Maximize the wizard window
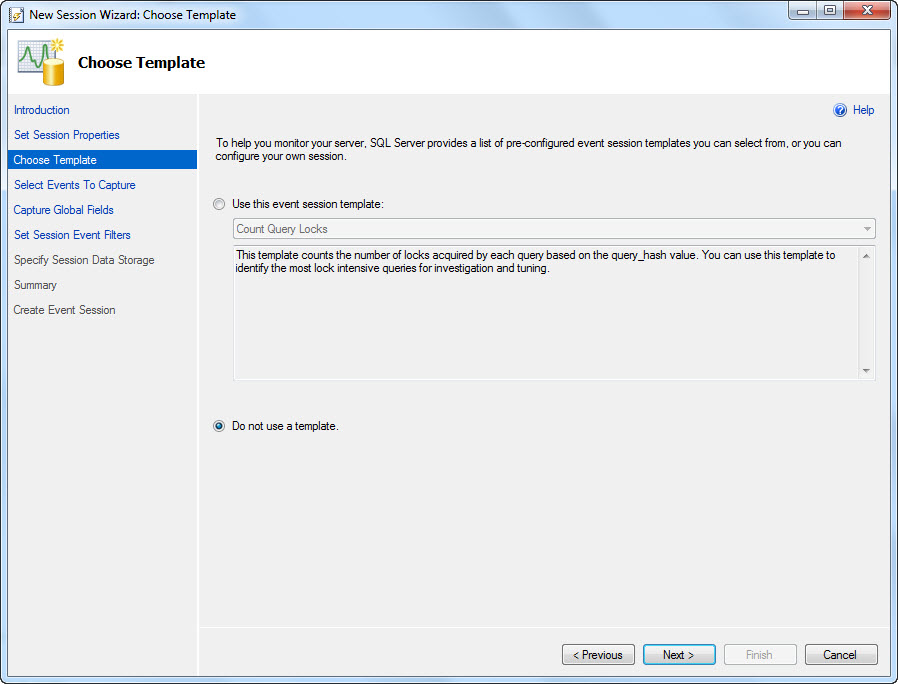Viewport: 898px width, 684px height. click(x=829, y=11)
